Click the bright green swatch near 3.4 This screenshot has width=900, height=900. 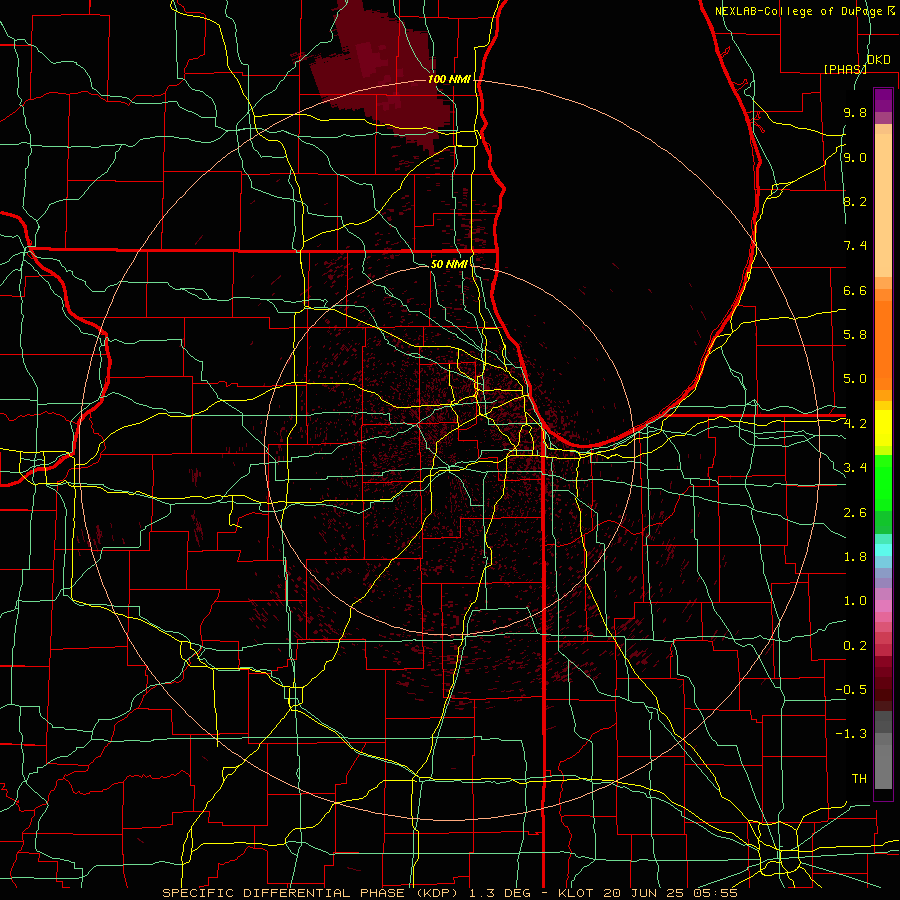[883, 482]
